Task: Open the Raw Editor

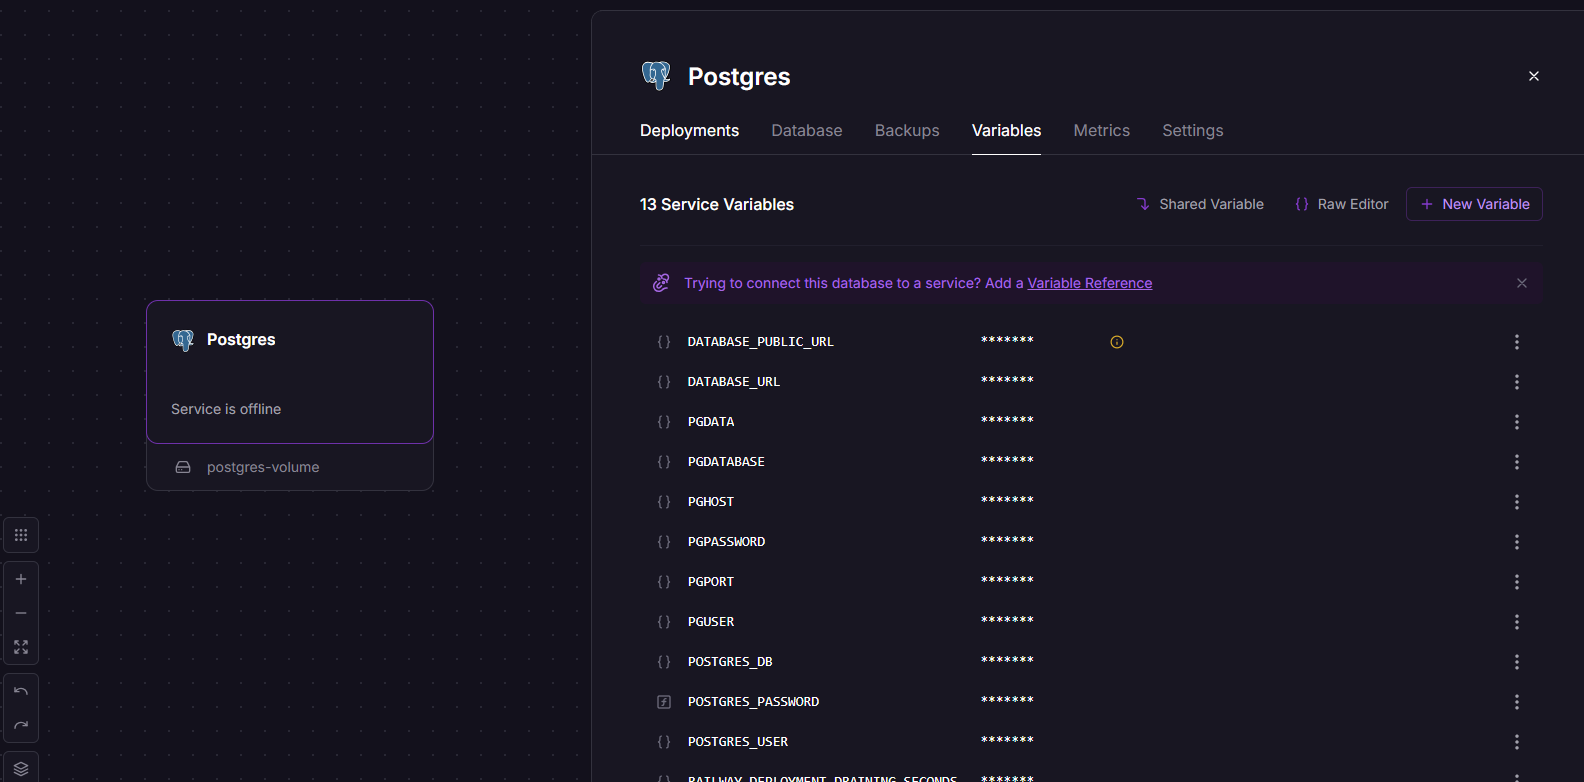Action: tap(1342, 204)
